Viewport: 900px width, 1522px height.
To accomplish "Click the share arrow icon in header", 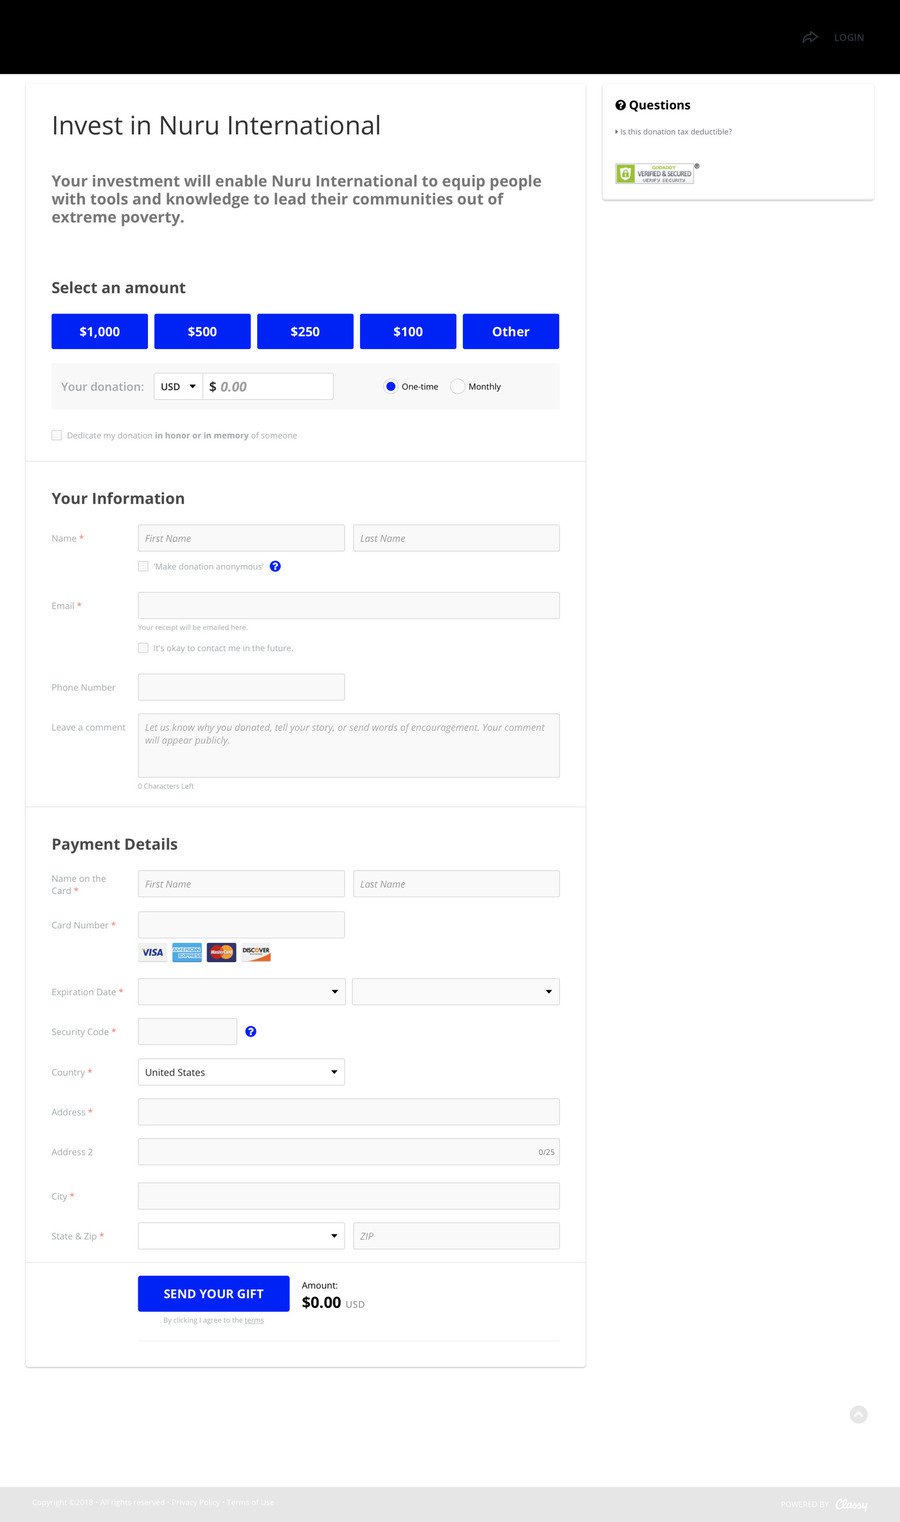I will (x=810, y=37).
